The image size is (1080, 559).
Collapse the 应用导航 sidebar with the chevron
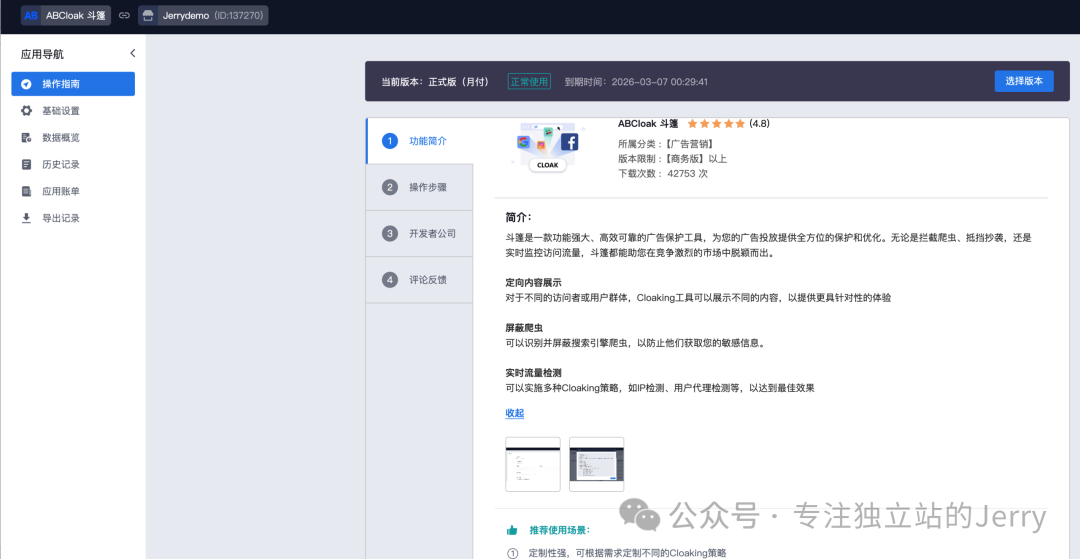132,53
